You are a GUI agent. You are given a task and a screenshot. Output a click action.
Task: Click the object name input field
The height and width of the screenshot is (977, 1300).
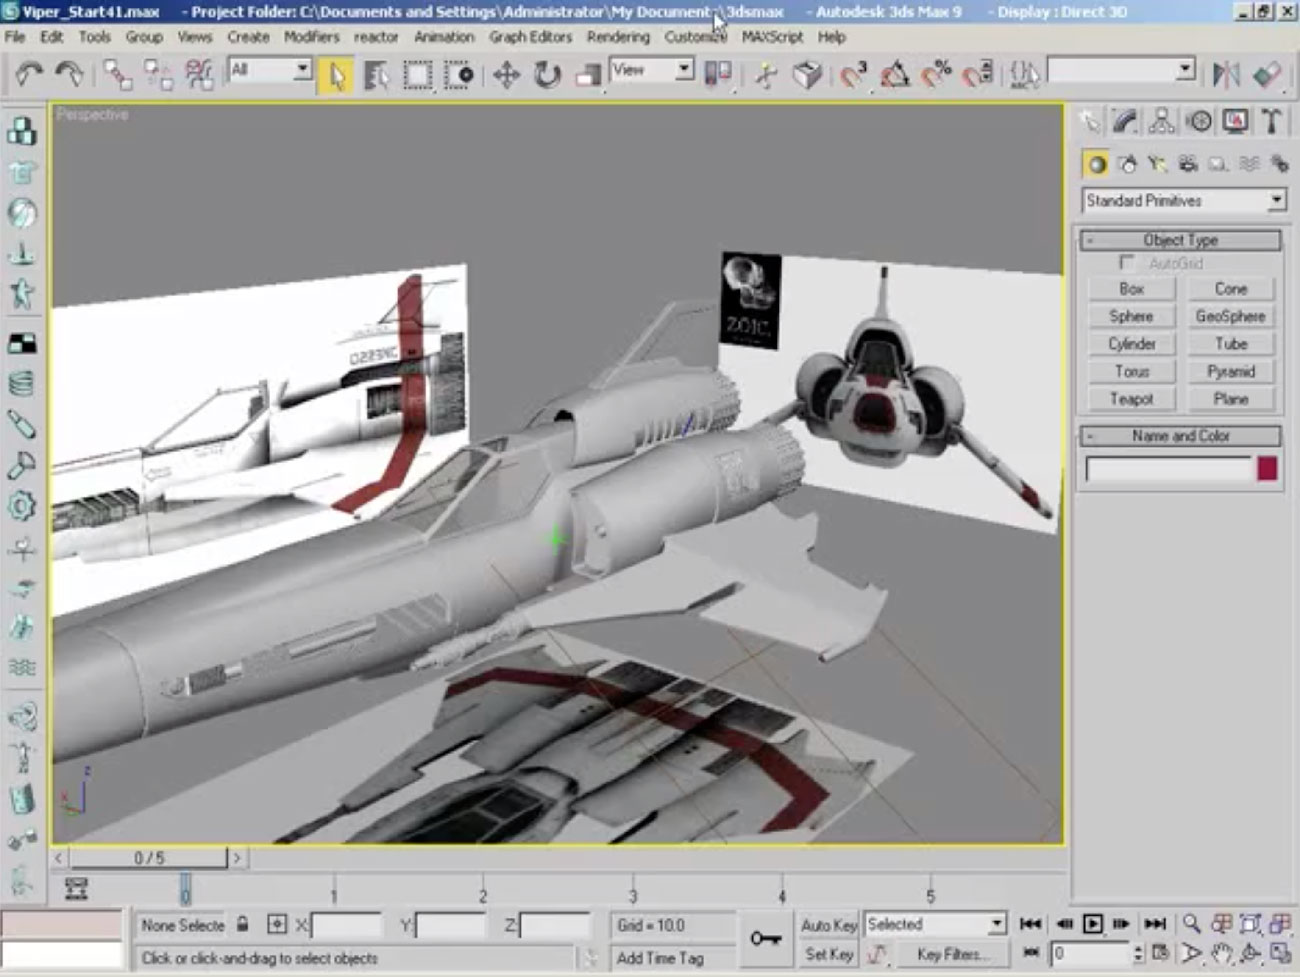(1168, 469)
